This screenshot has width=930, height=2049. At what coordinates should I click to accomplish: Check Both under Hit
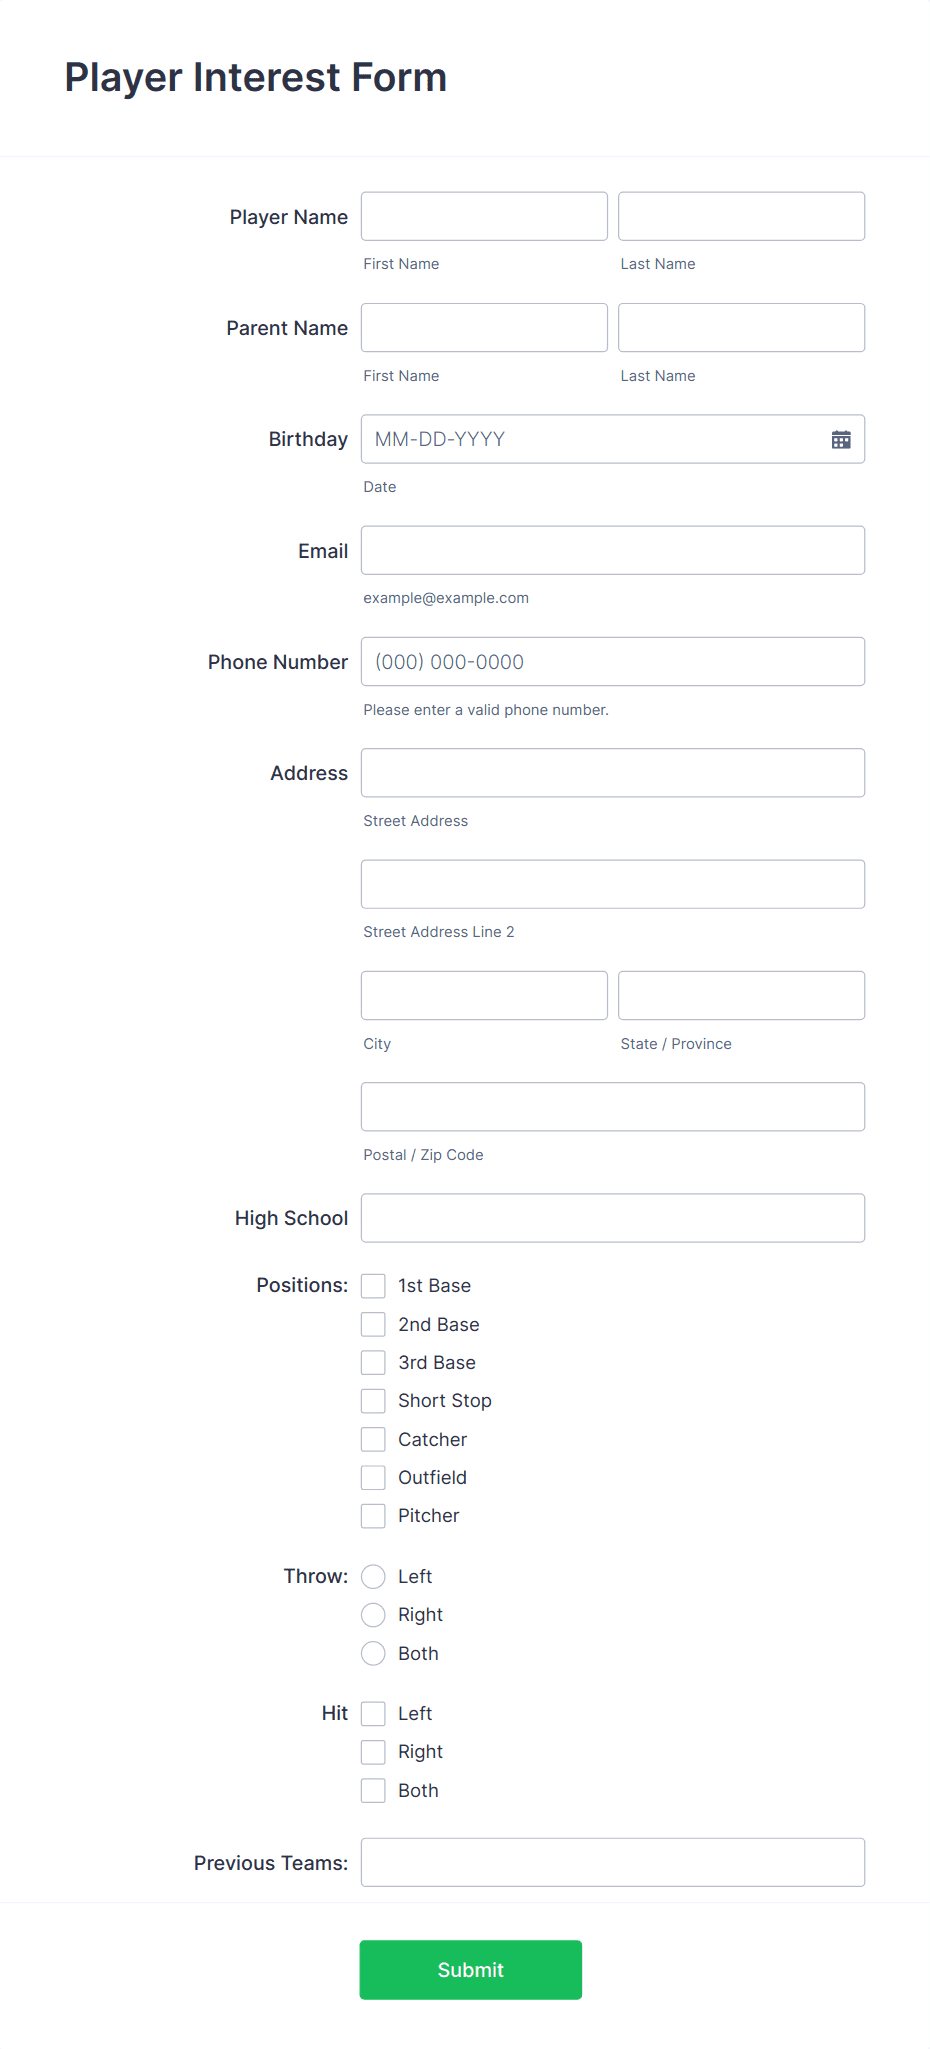(x=372, y=1790)
